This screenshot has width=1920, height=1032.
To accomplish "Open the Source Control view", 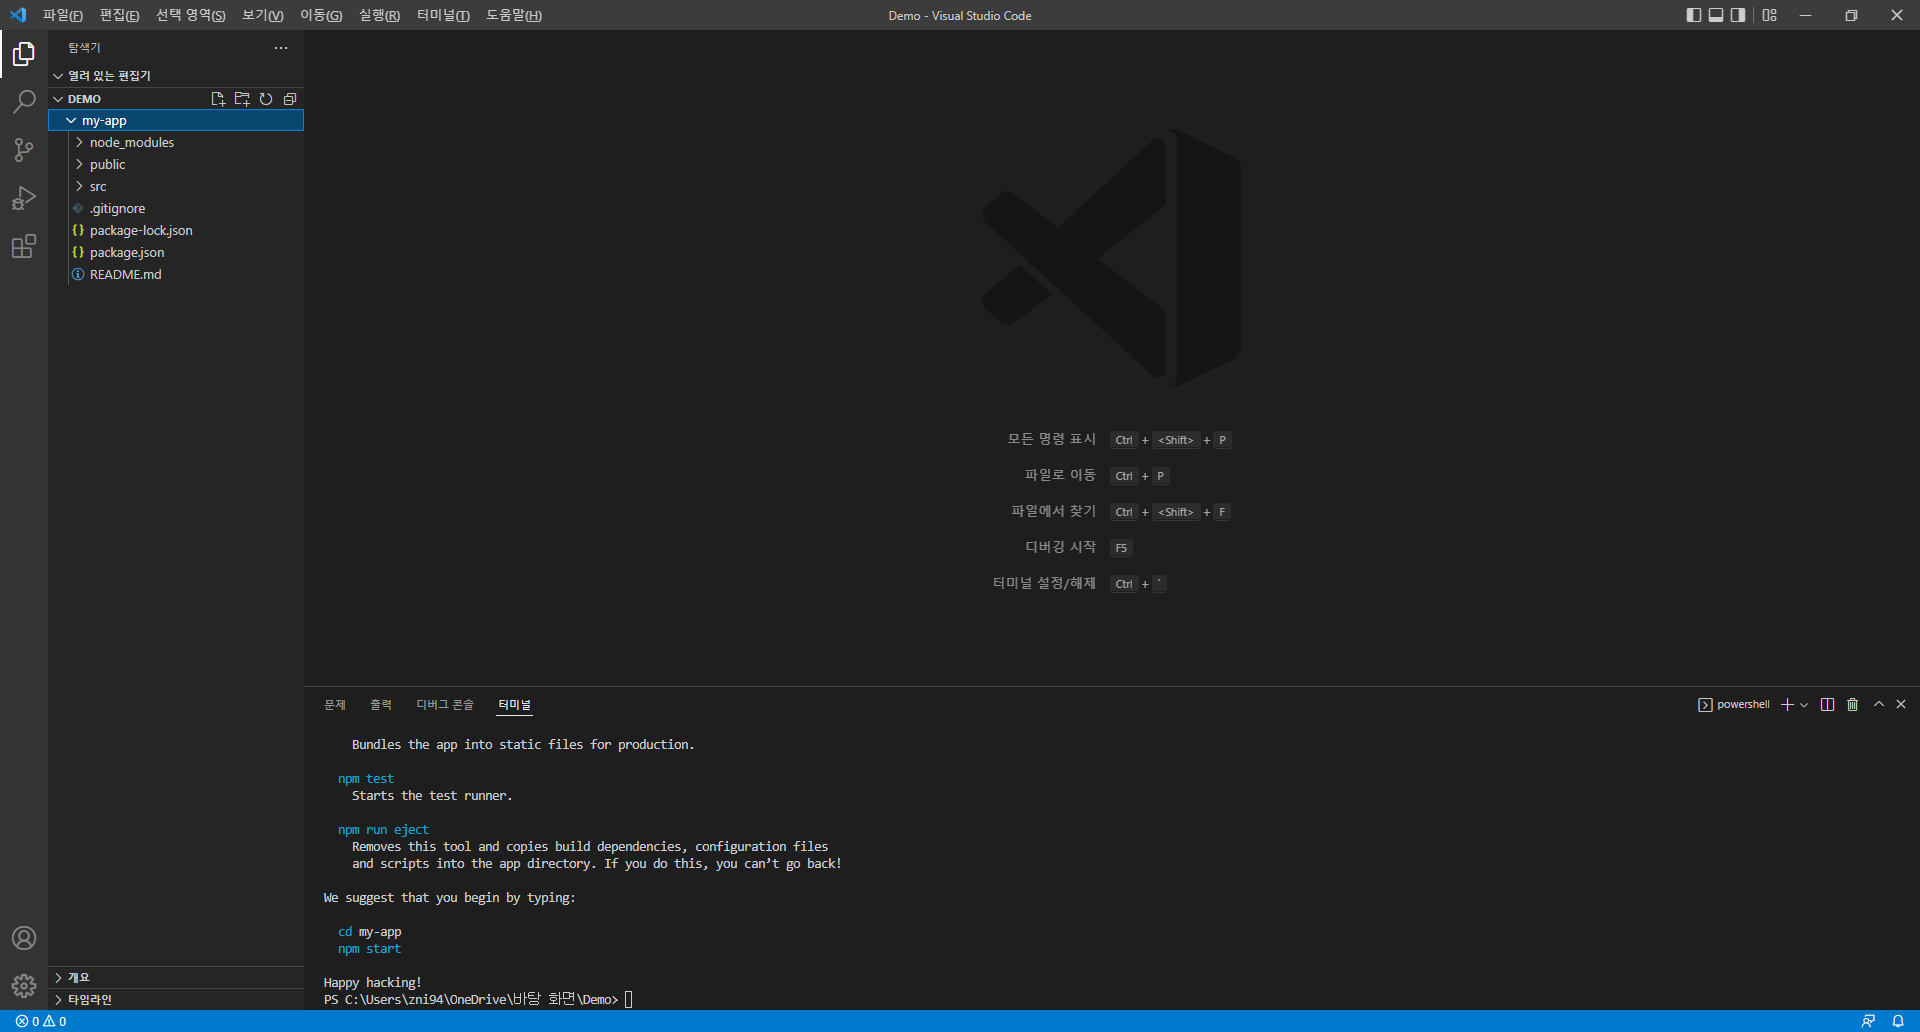I will pyautogui.click(x=24, y=150).
